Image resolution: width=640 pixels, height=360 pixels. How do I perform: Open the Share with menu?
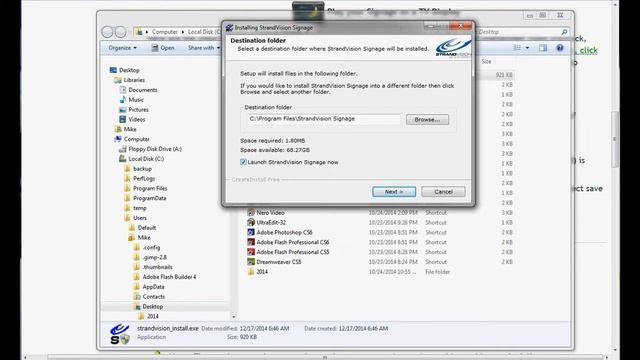(x=204, y=48)
